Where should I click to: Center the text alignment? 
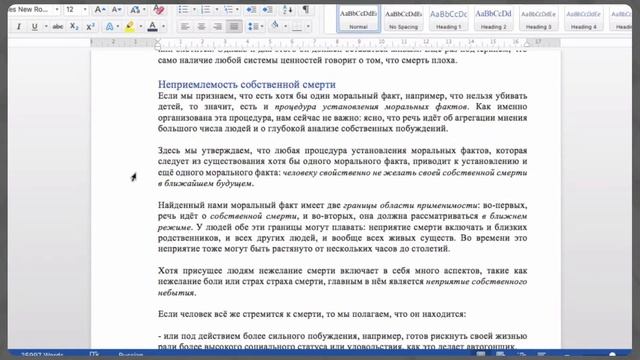click(x=201, y=27)
